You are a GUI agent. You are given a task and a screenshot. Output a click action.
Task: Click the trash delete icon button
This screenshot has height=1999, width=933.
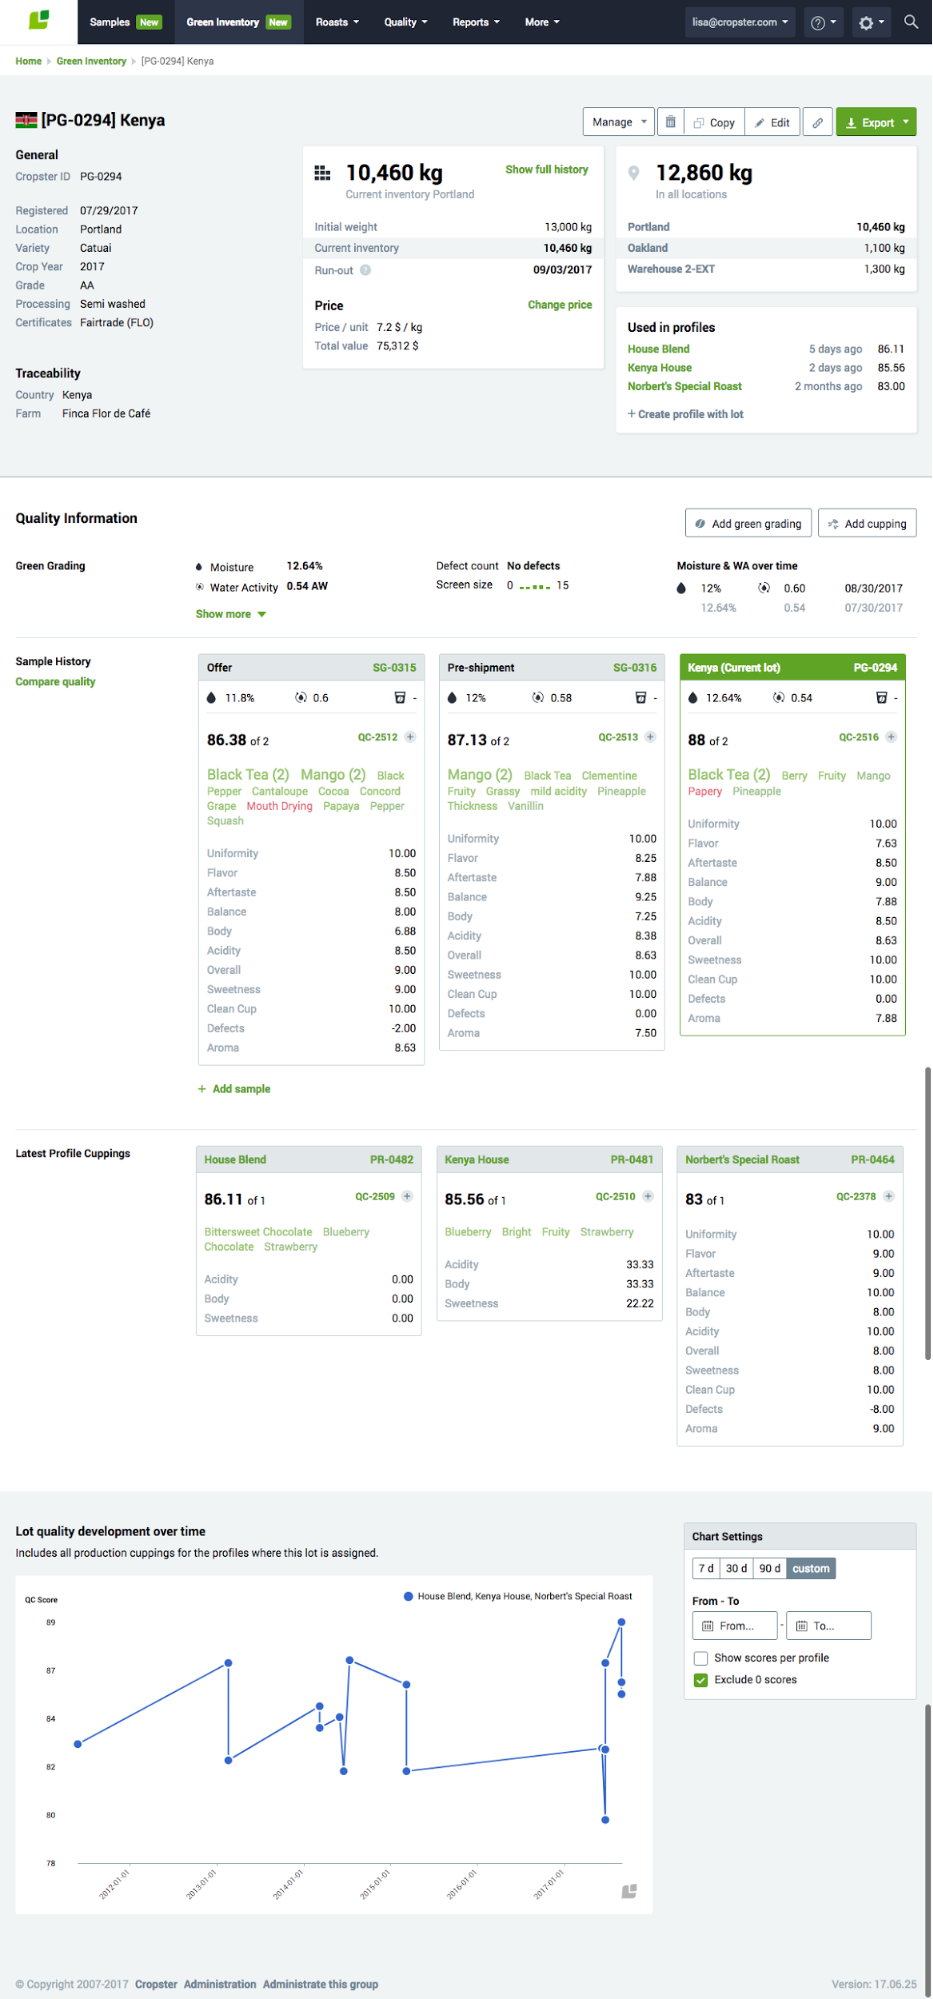click(x=671, y=122)
